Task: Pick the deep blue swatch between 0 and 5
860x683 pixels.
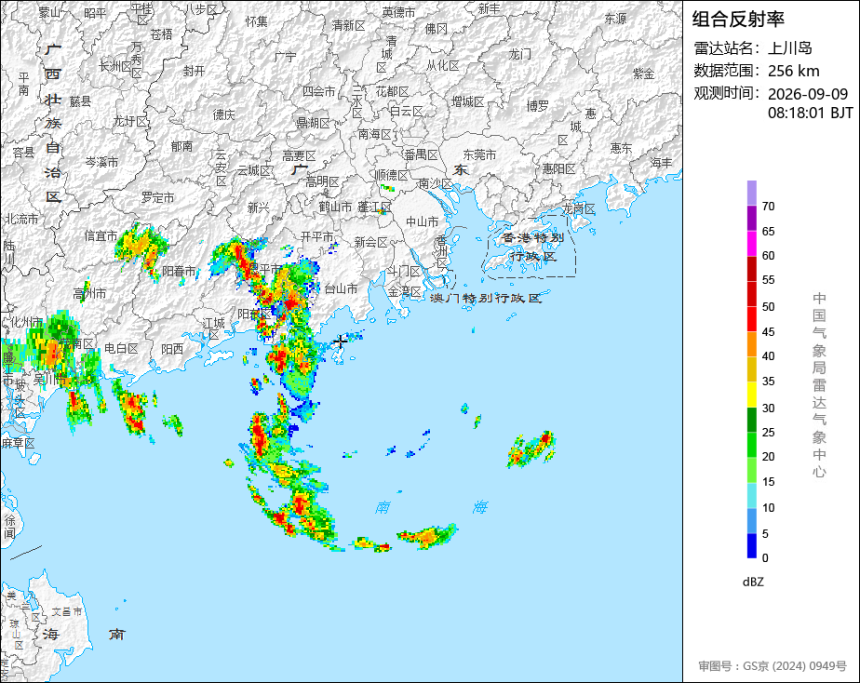Action: tap(751, 546)
